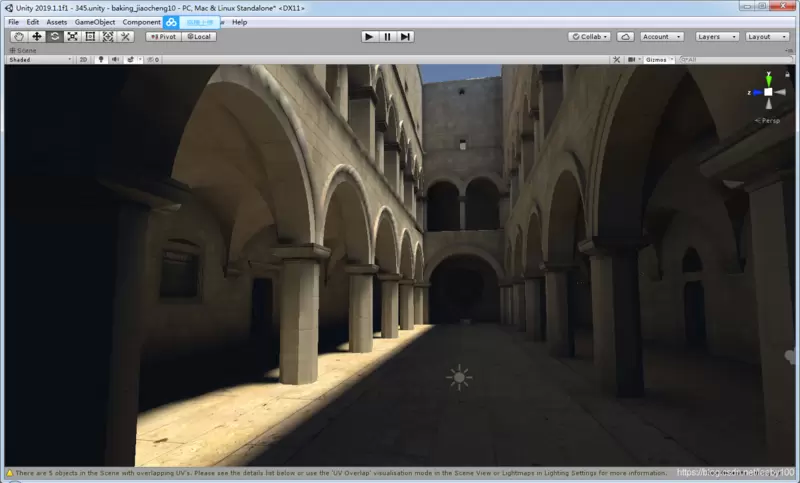The width and height of the screenshot is (800, 483).
Task: Open the GameObject menu
Action: click(x=95, y=22)
